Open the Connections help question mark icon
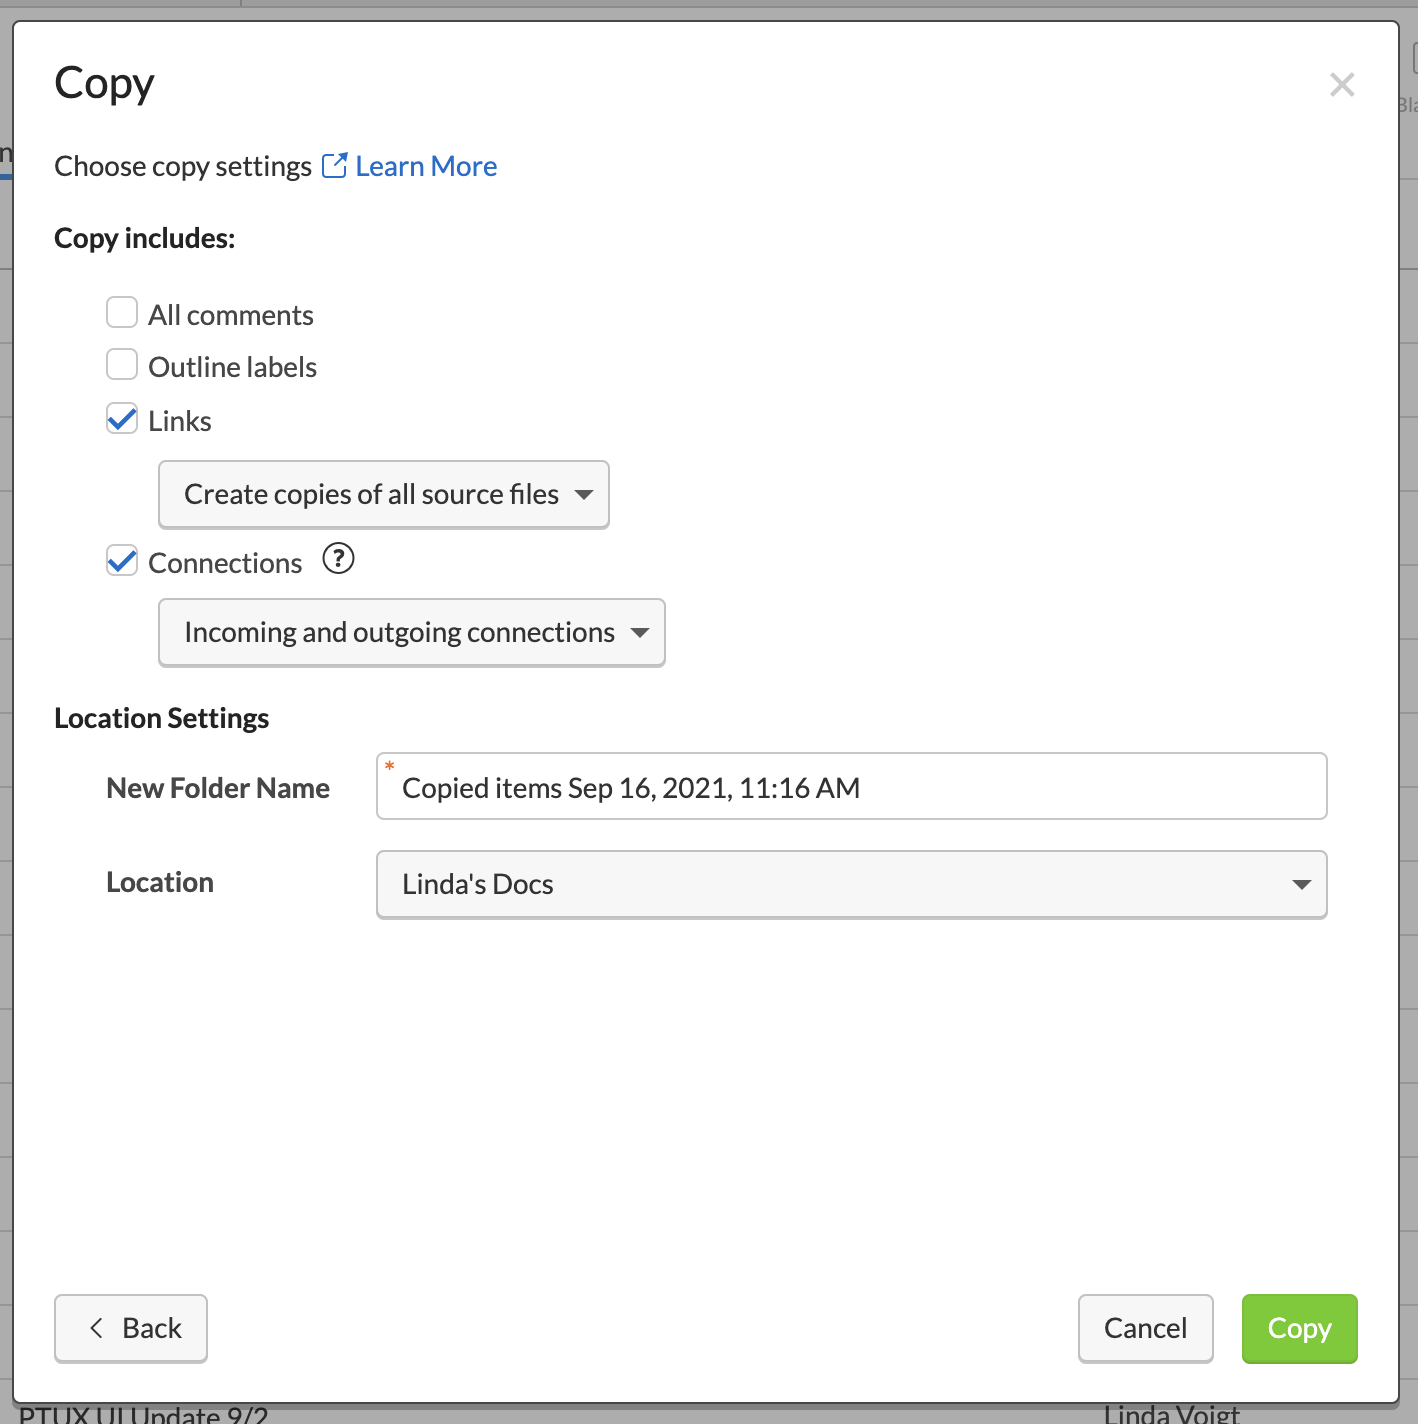The height and width of the screenshot is (1424, 1418). click(338, 559)
